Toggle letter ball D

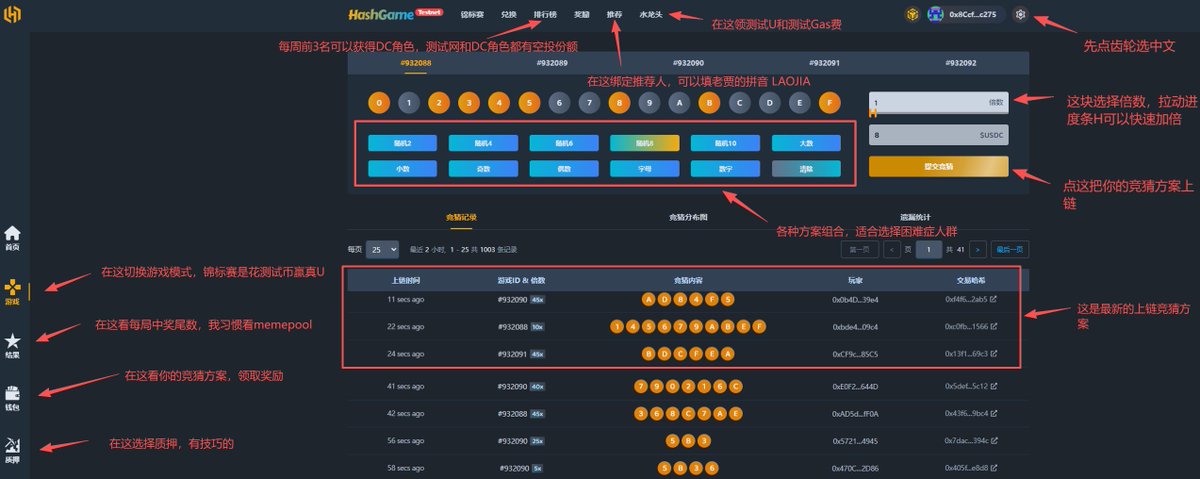point(770,102)
